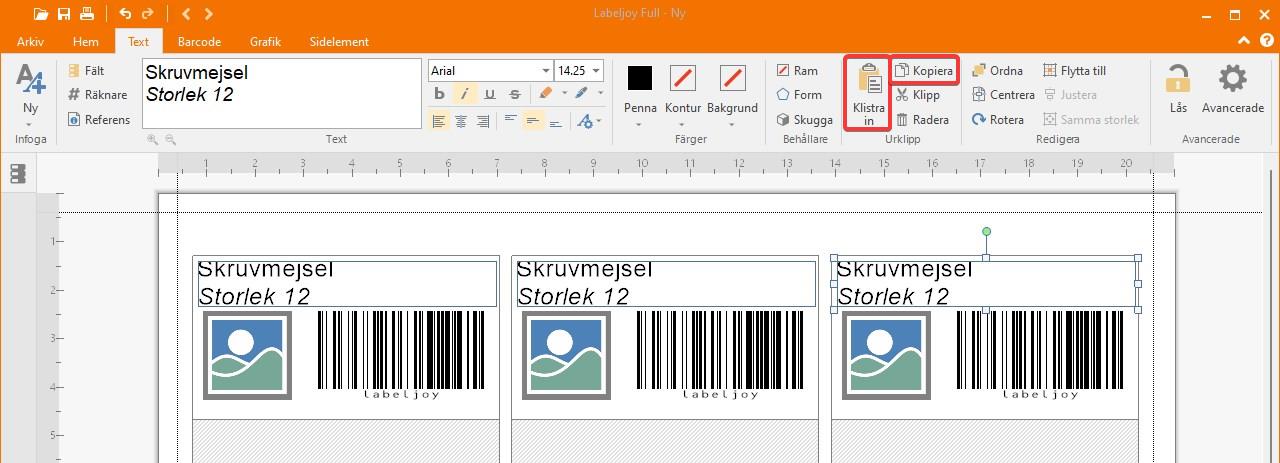Select image placeholder on middle label
This screenshot has height=463, width=1280.
tap(566, 355)
